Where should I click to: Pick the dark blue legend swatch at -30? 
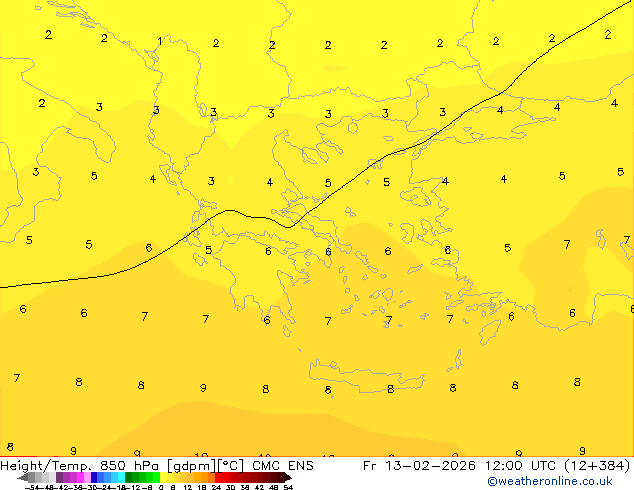coord(94,477)
